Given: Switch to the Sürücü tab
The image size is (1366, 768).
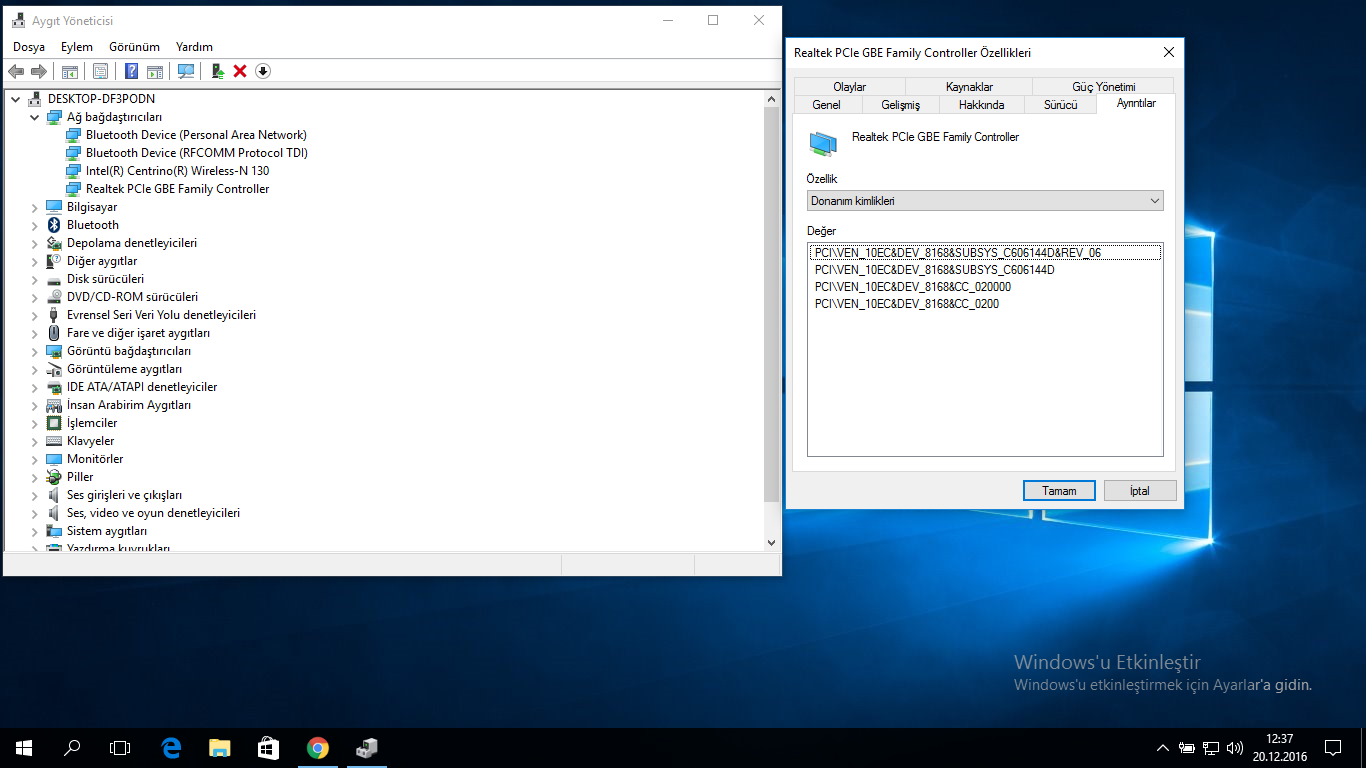Looking at the screenshot, I should 1060,104.
